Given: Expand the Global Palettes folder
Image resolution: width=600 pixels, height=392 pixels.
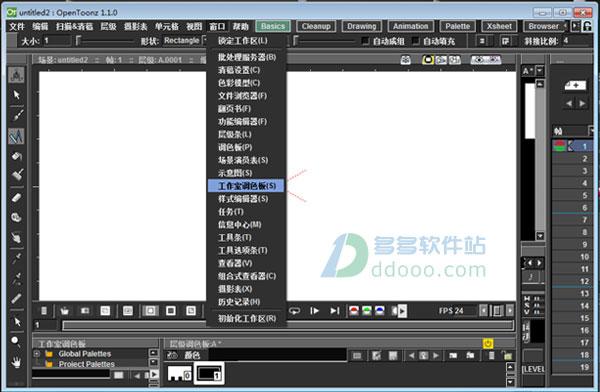Looking at the screenshot, I should click(37, 354).
